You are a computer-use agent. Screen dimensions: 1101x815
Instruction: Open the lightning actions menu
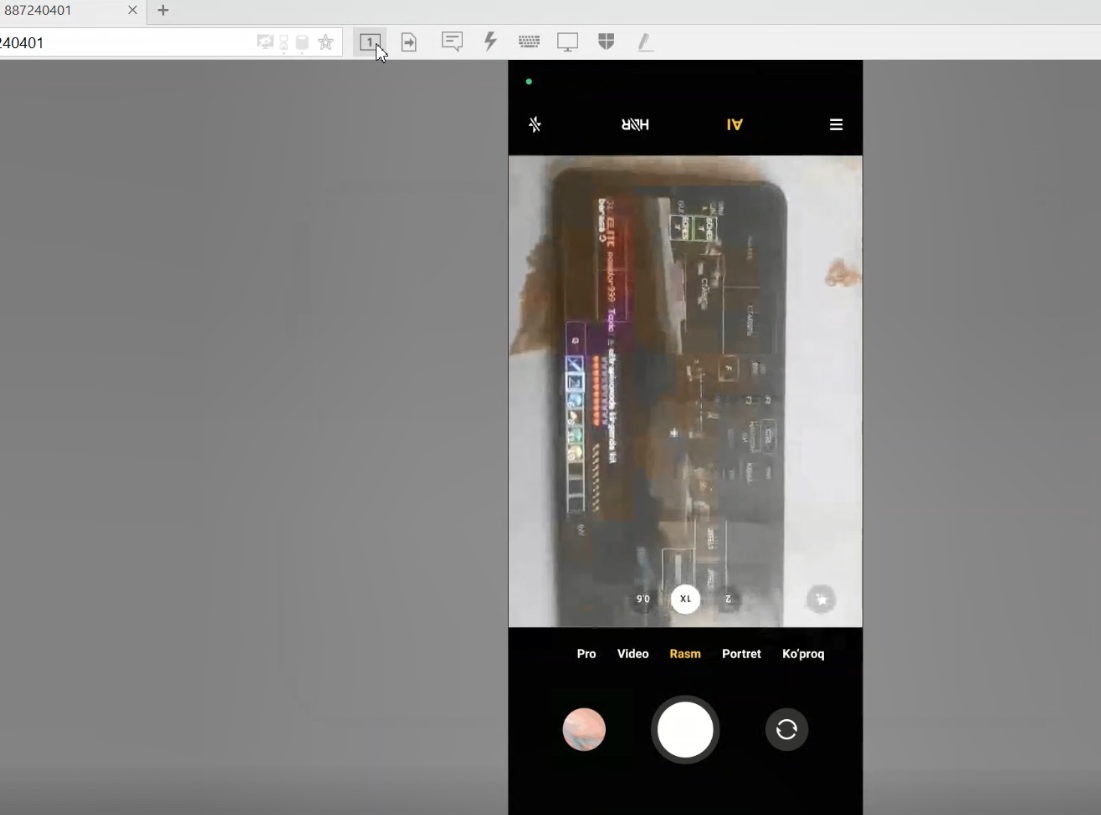pyautogui.click(x=490, y=41)
